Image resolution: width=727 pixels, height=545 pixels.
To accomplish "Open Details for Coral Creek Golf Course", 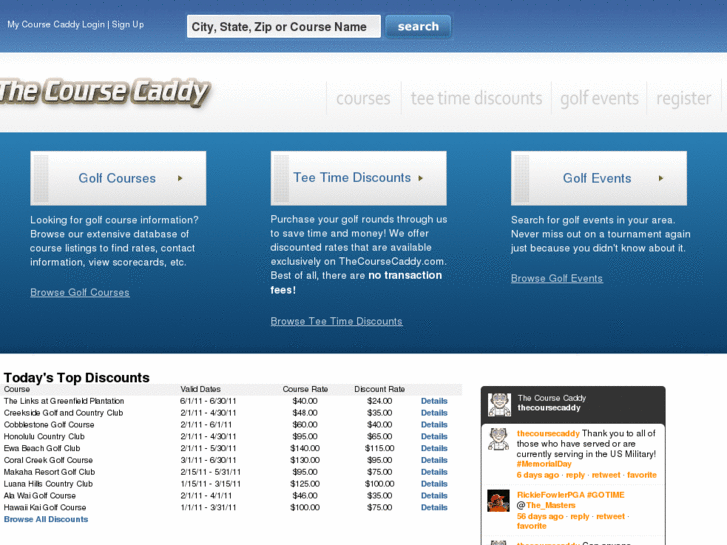I will tap(434, 460).
